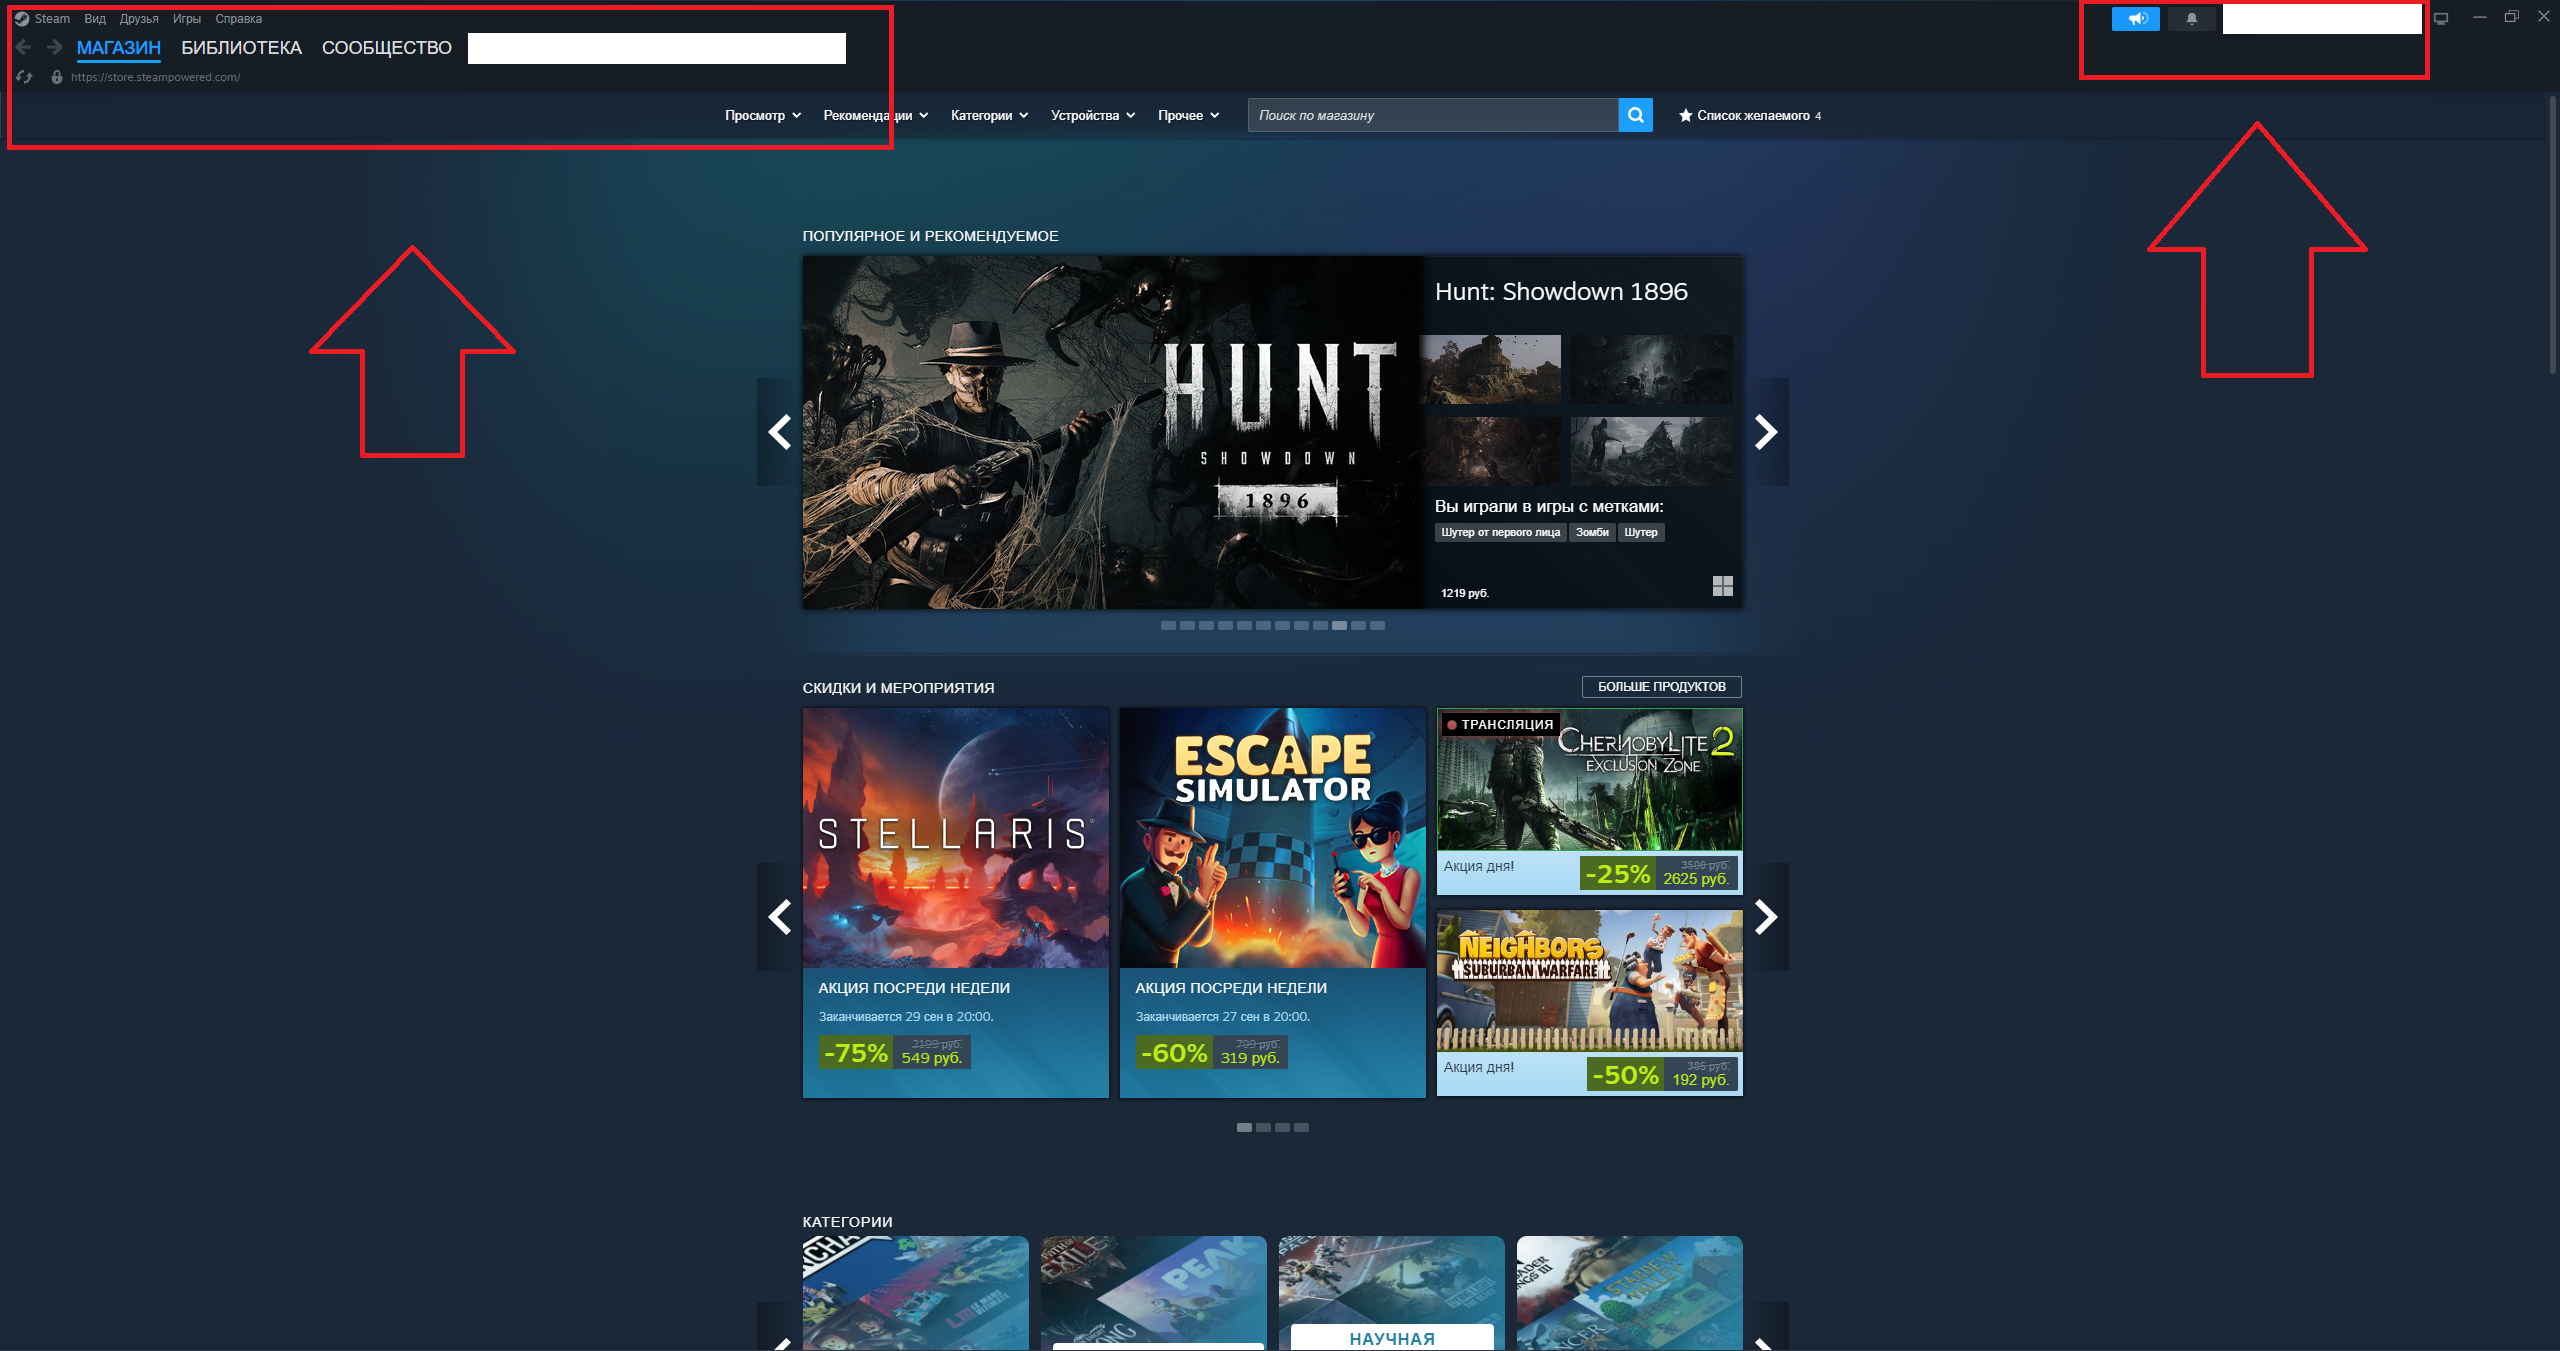
Task: Go back with the back arrow
Action: coord(24,47)
